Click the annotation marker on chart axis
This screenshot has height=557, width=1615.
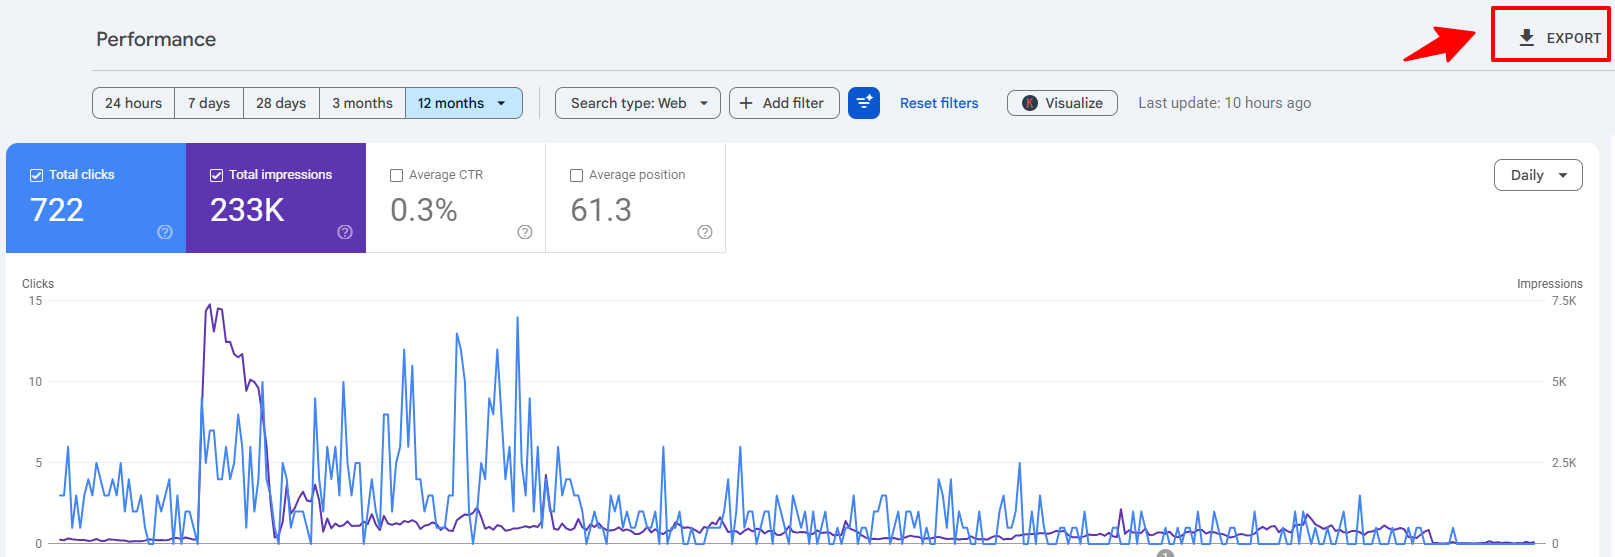(x=1165, y=553)
